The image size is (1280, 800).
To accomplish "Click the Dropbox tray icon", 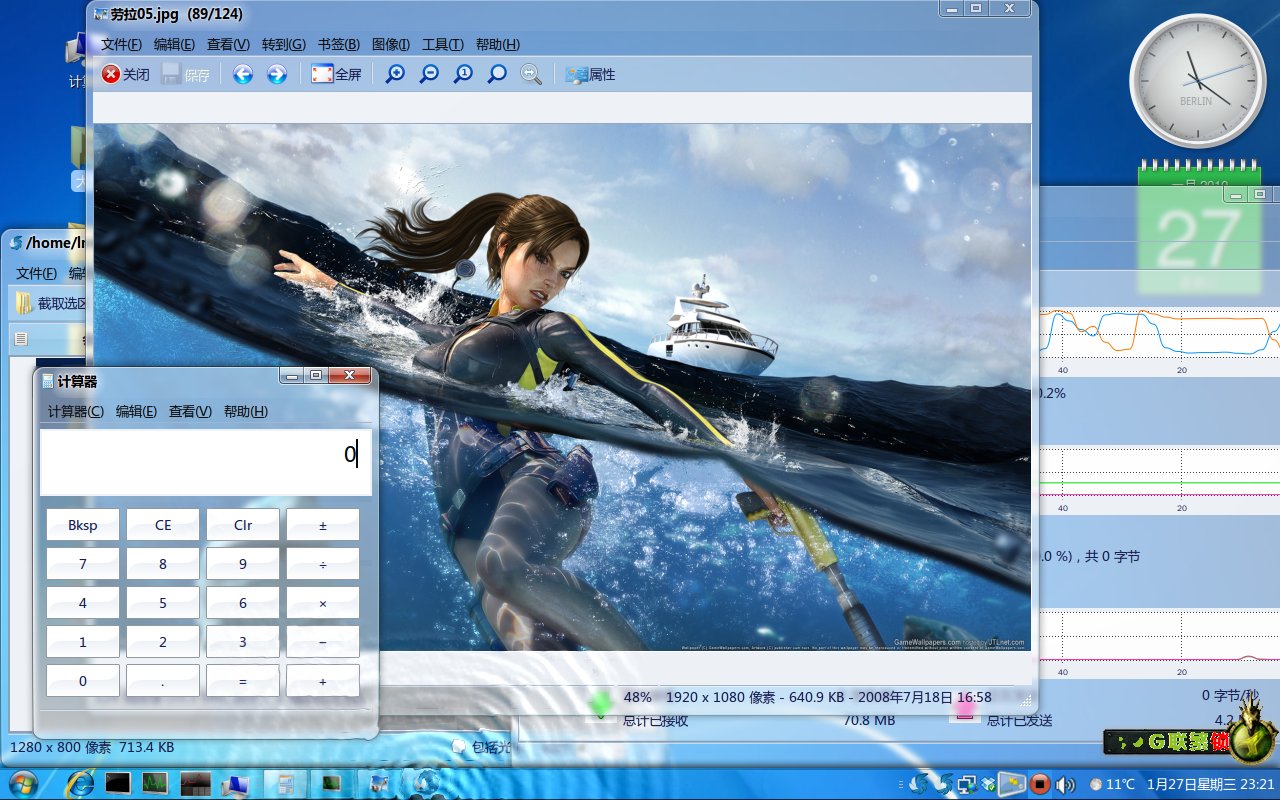I will 989,784.
